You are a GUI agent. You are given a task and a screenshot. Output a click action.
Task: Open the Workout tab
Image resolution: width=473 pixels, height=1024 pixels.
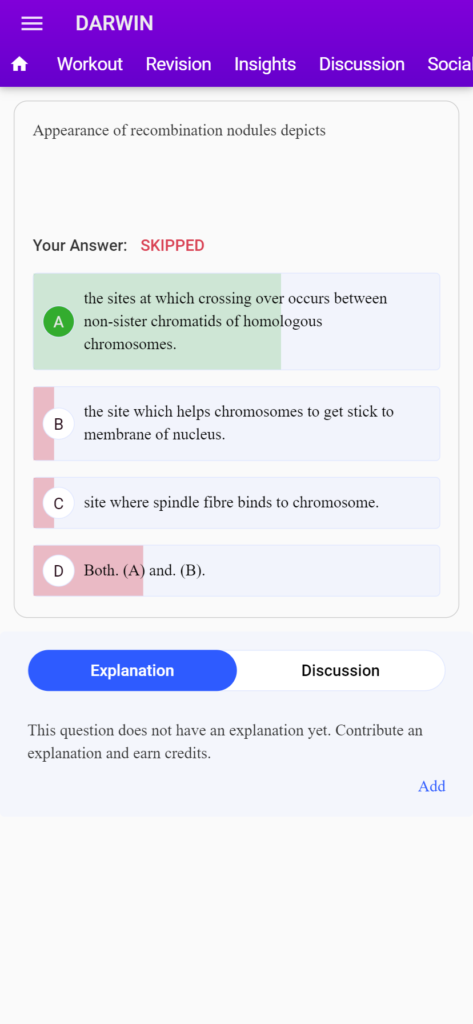(90, 64)
